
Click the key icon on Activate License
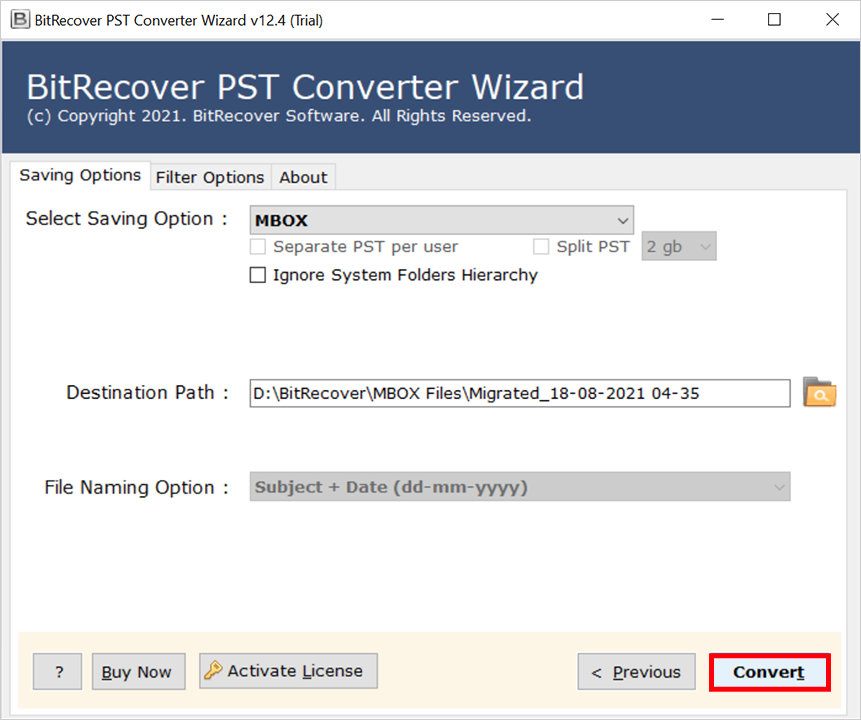click(x=212, y=671)
